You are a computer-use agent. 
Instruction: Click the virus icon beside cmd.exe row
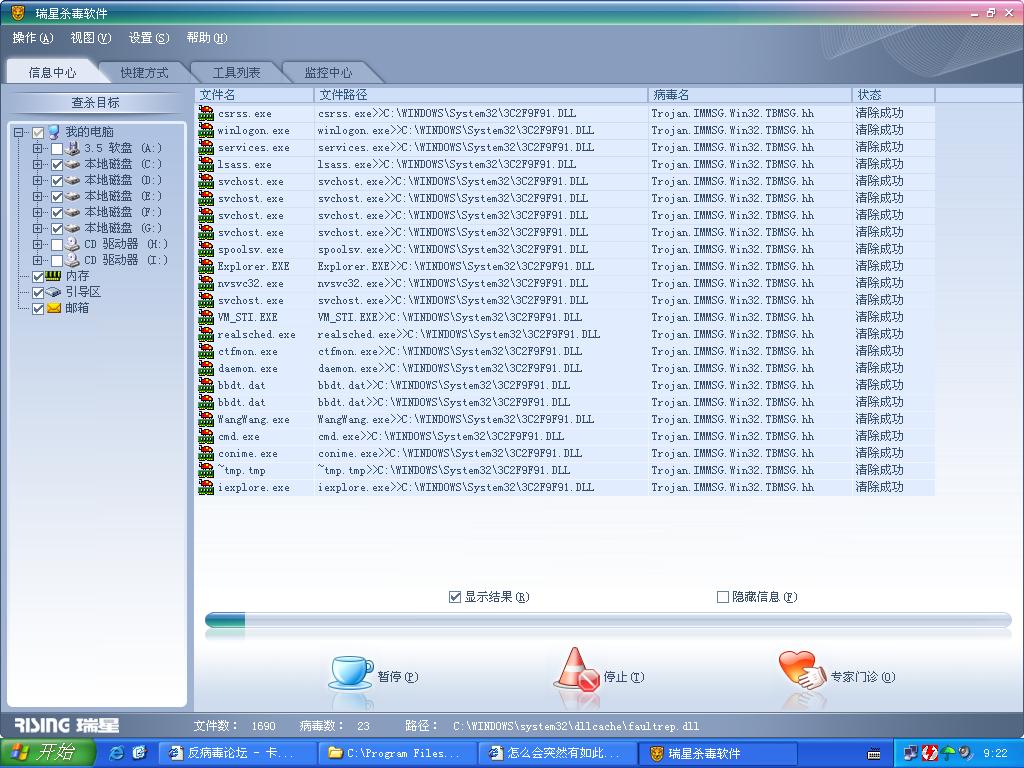click(206, 436)
